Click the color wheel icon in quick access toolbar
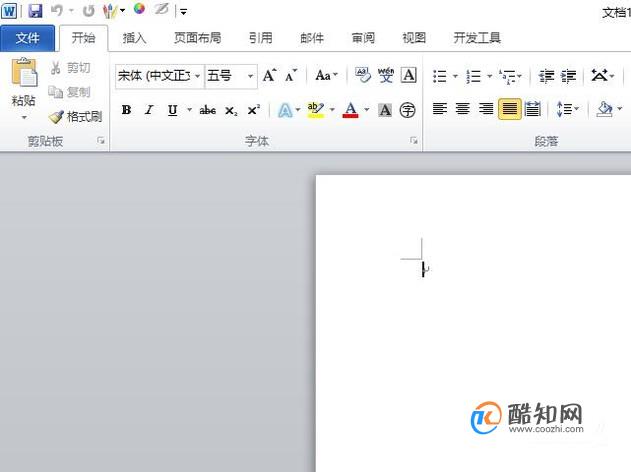This screenshot has width=631, height=472. click(x=139, y=9)
